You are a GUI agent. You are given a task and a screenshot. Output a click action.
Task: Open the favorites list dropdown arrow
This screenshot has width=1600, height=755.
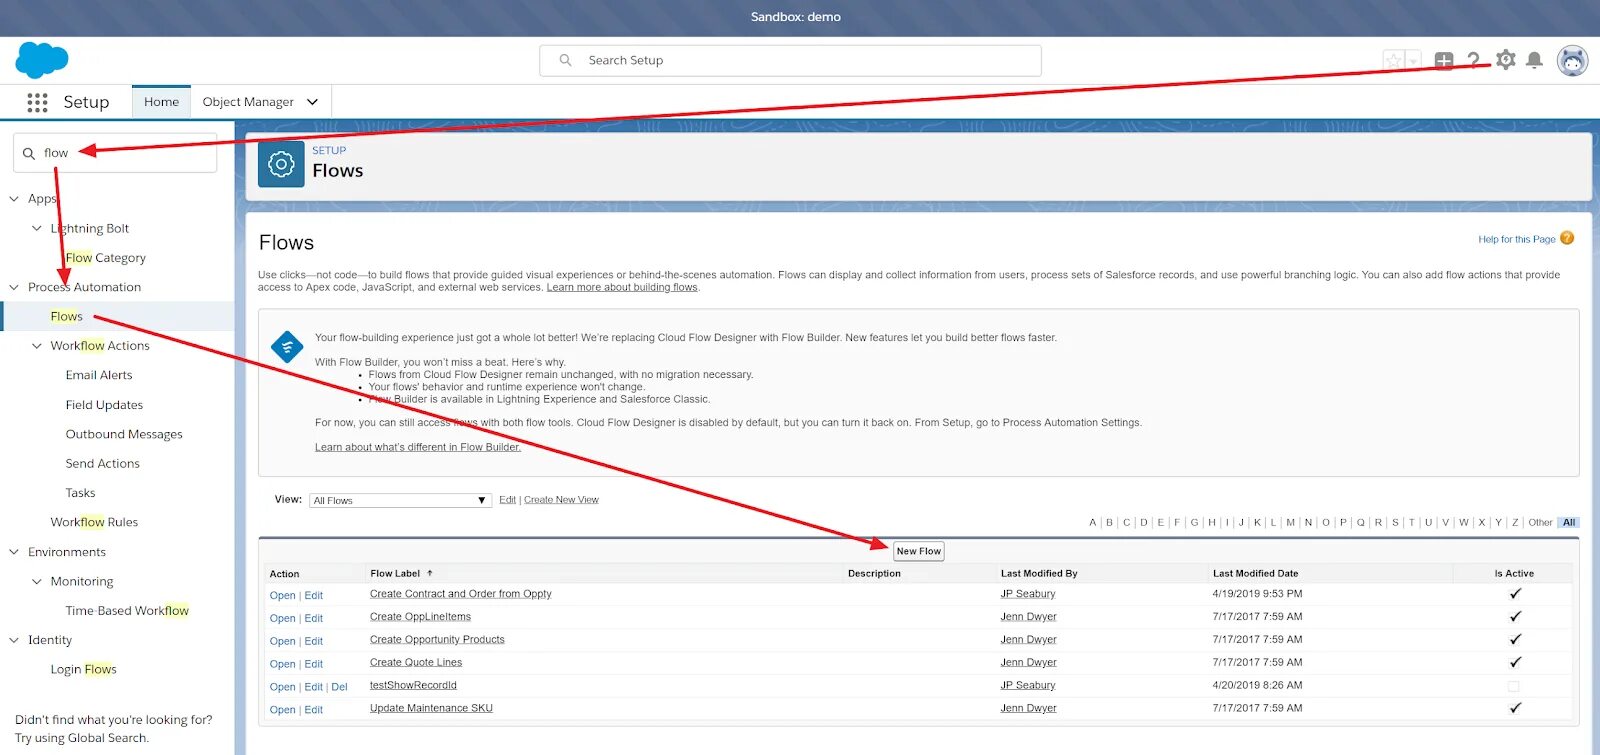[1413, 61]
